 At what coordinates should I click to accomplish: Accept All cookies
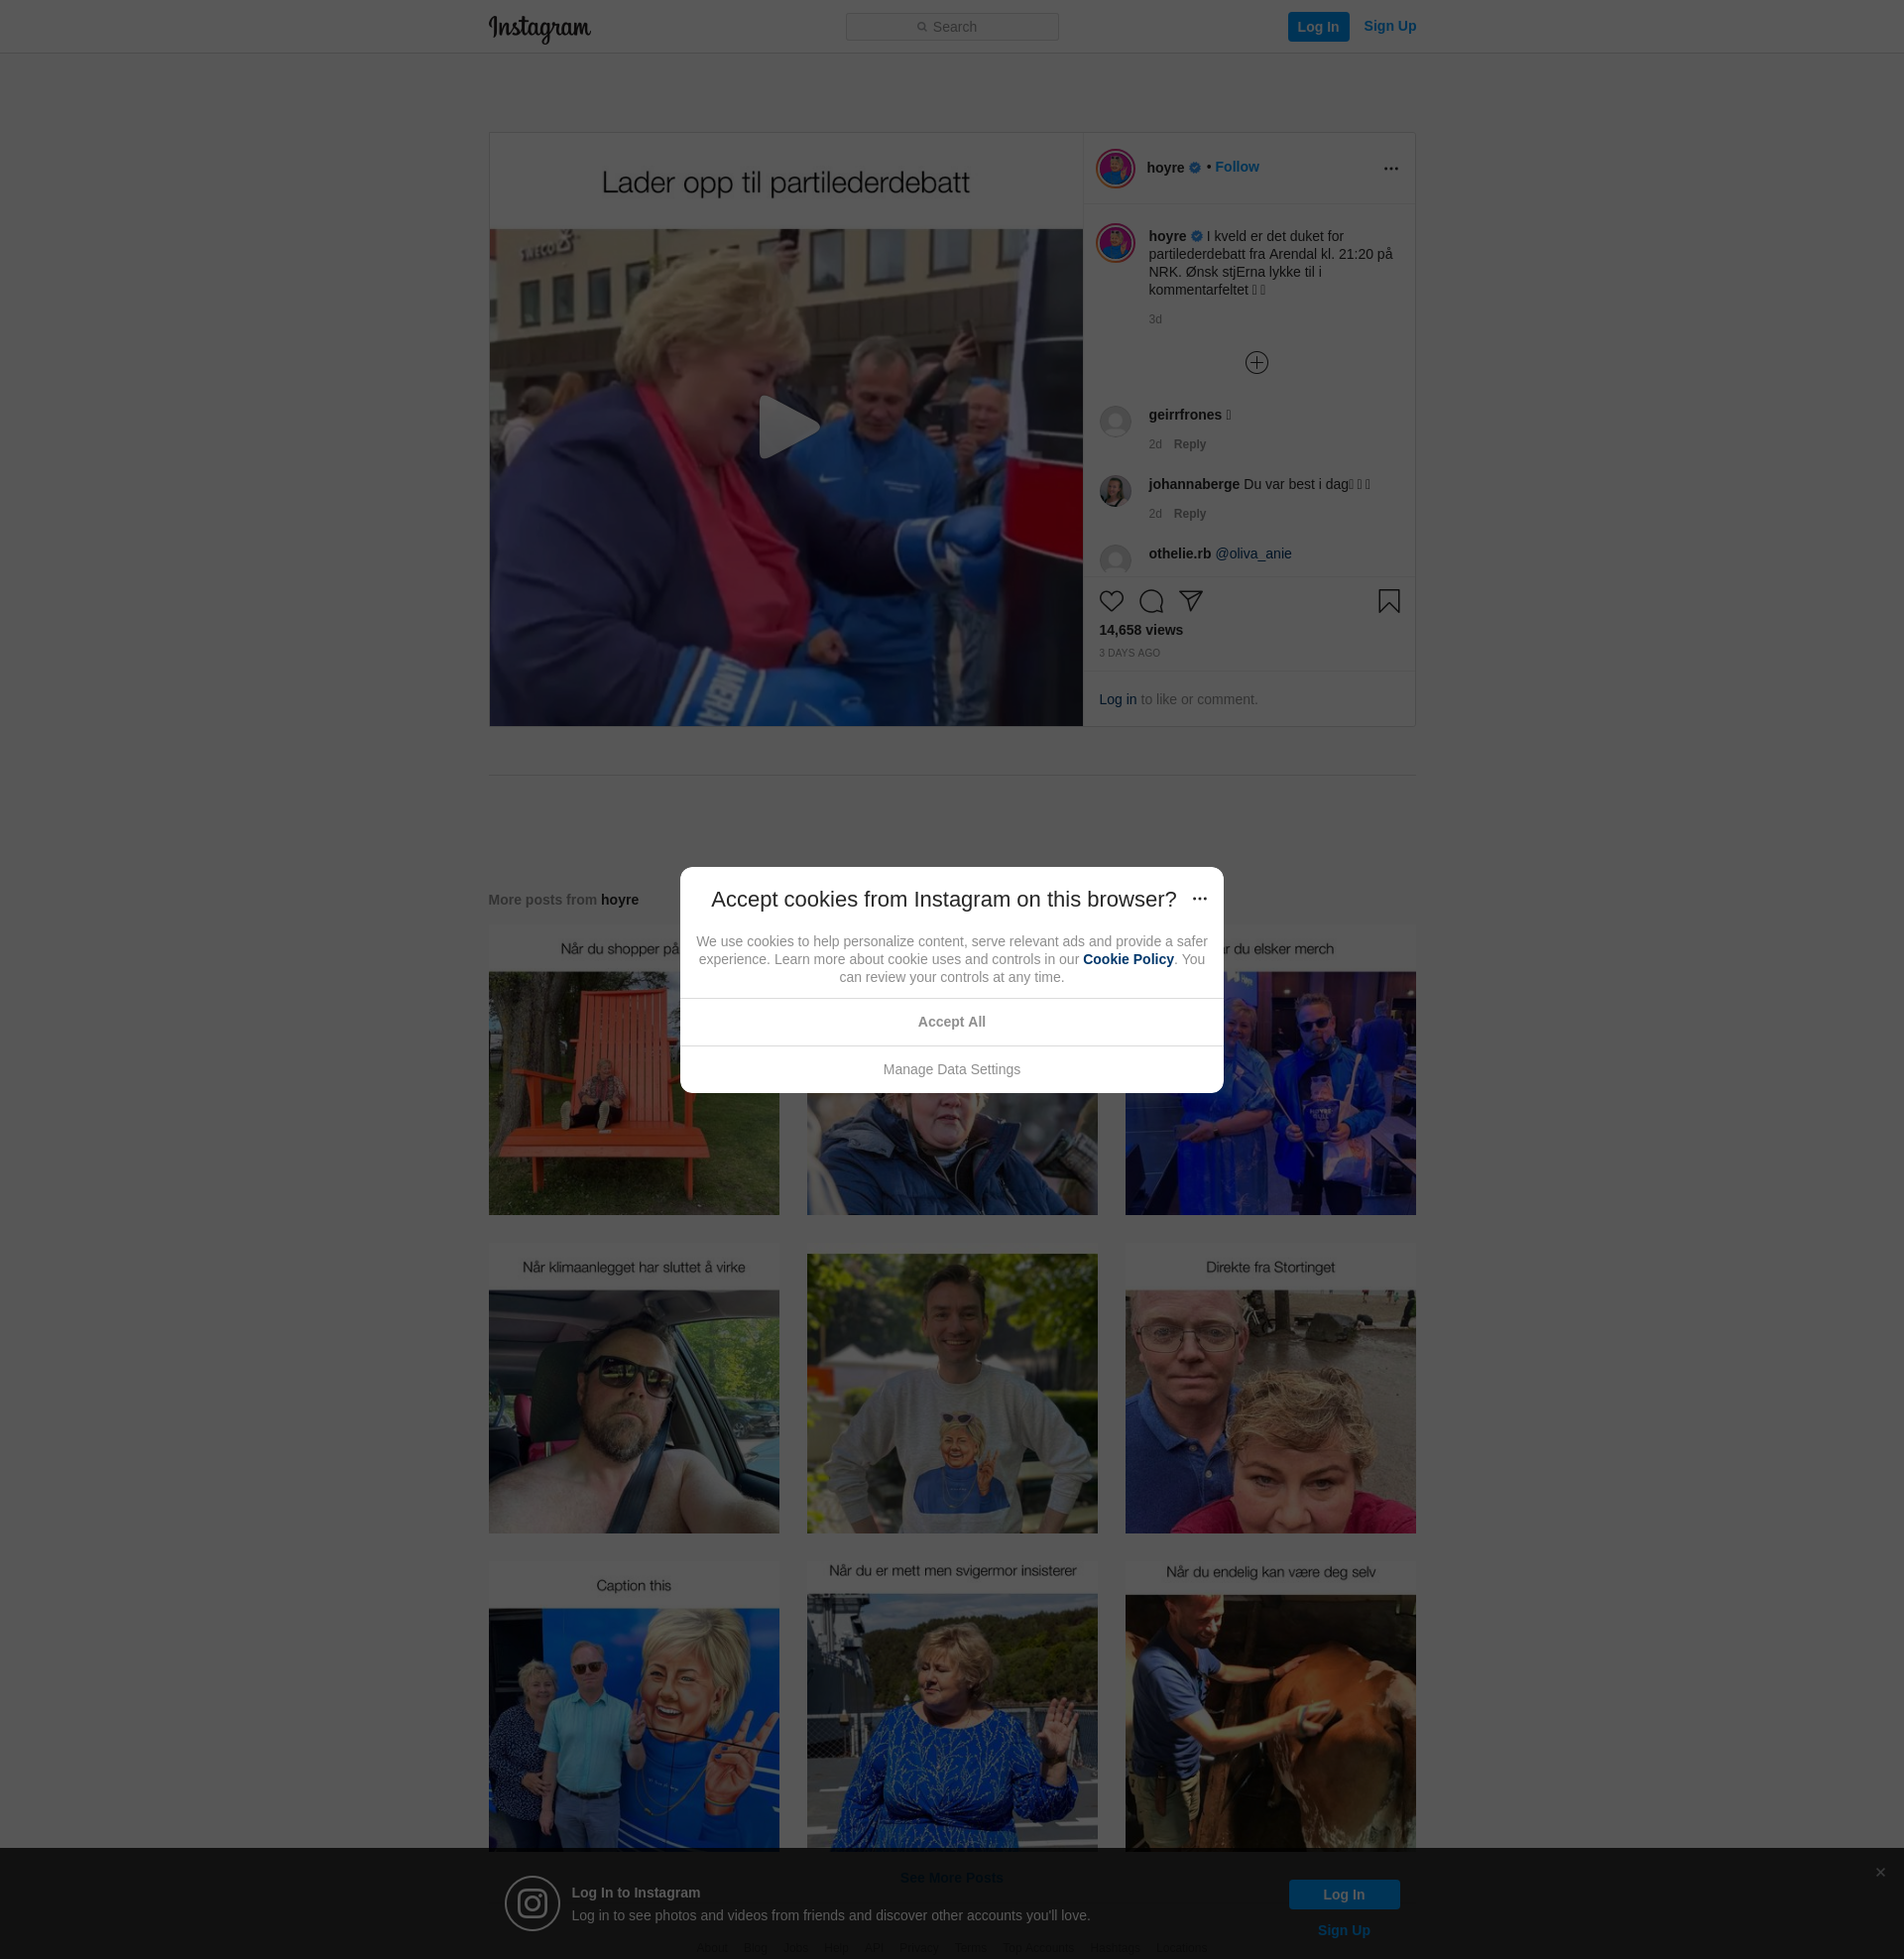point(951,1022)
